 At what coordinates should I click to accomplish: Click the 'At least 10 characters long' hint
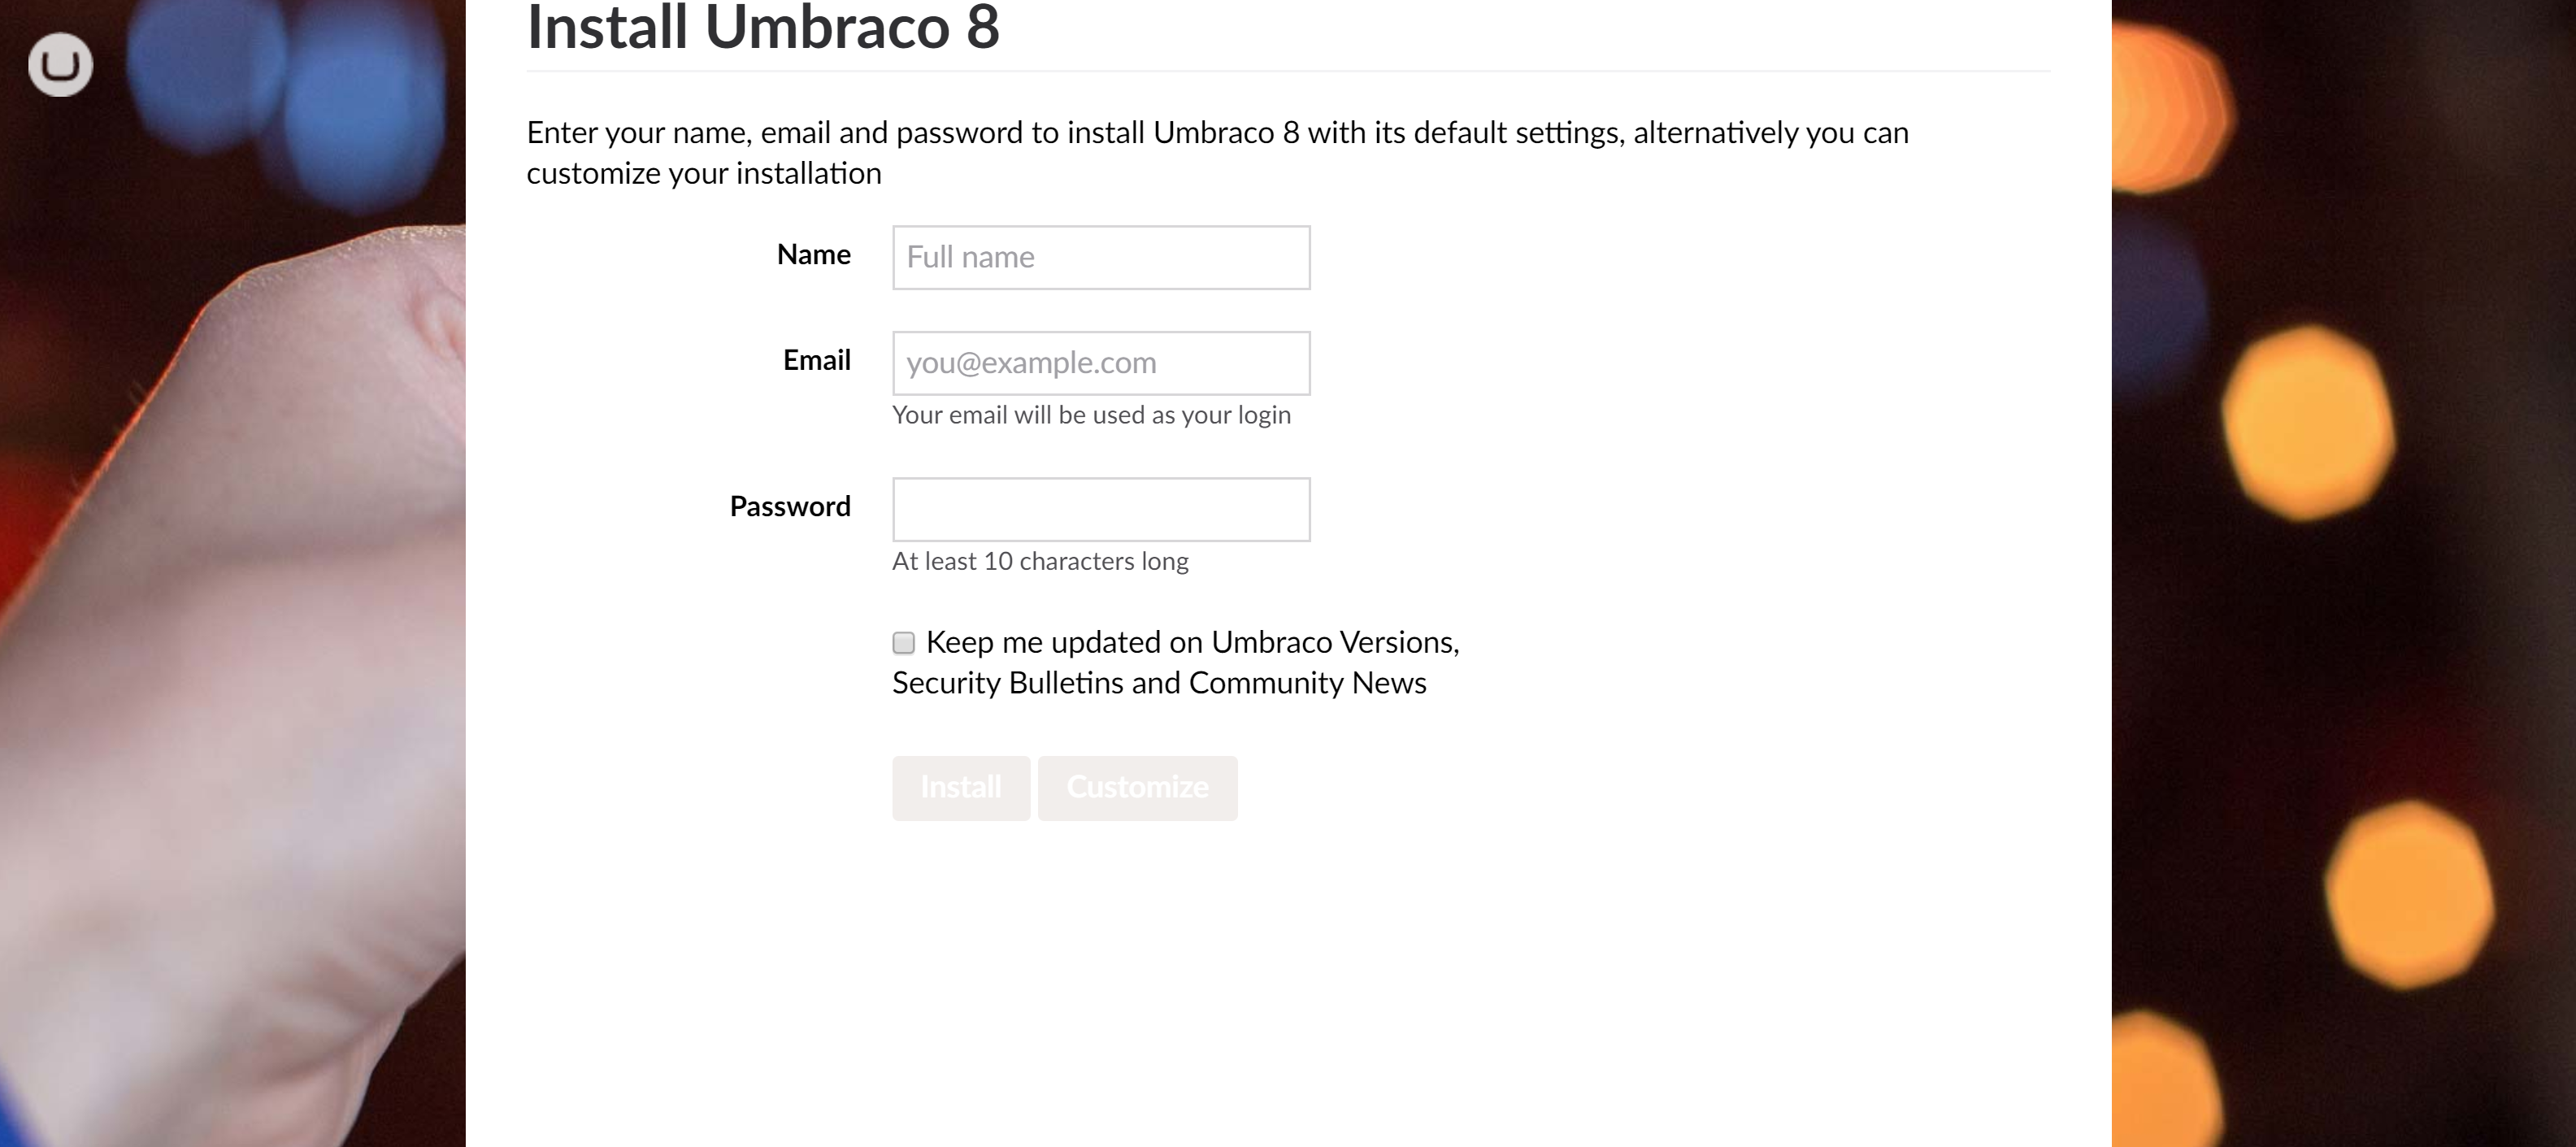pyautogui.click(x=1040, y=561)
